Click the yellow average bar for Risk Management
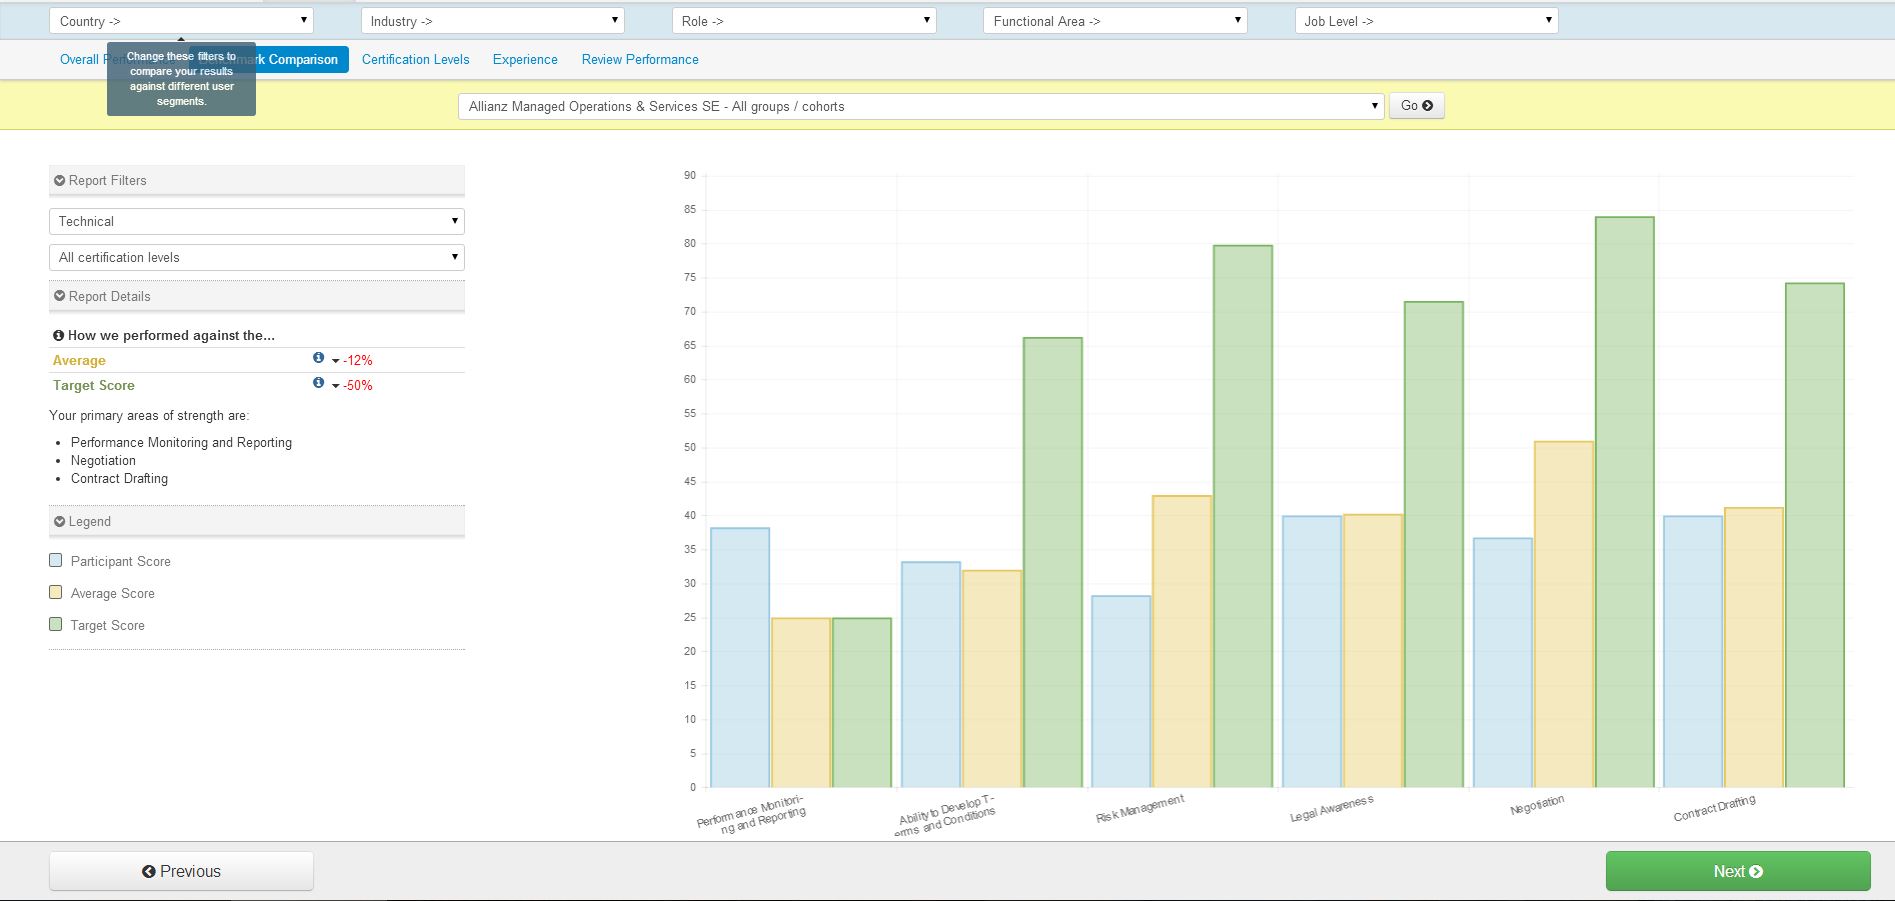1895x901 pixels. [1182, 642]
